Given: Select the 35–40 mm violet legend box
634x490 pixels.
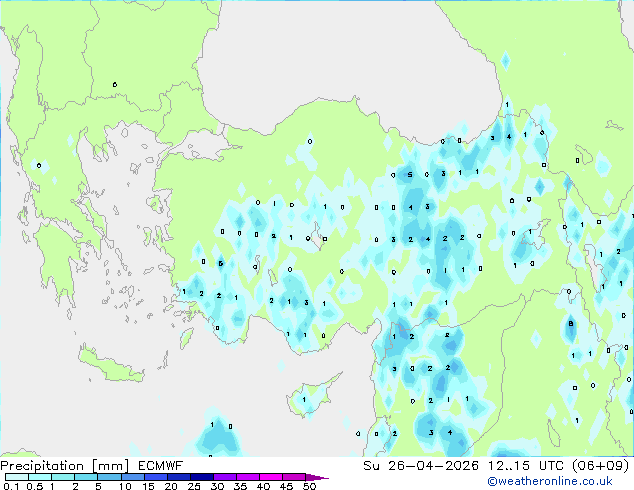Looking at the screenshot, I should point(248,477).
